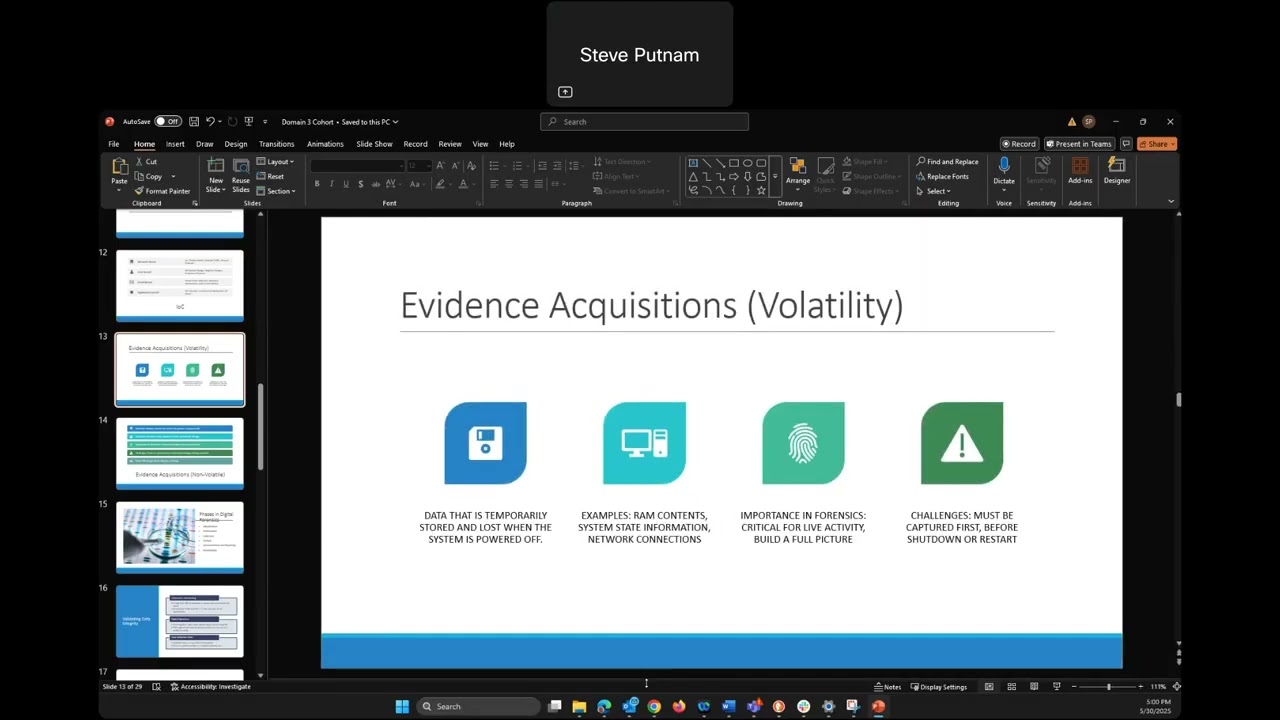Click the Paste clipboard icon
This screenshot has height=720, width=1280.
(120, 166)
